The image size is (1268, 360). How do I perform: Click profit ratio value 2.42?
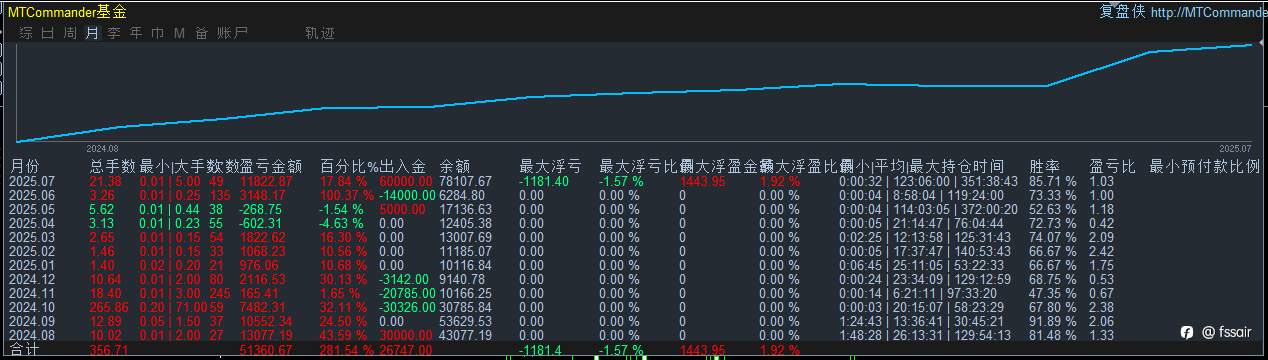[1101, 251]
